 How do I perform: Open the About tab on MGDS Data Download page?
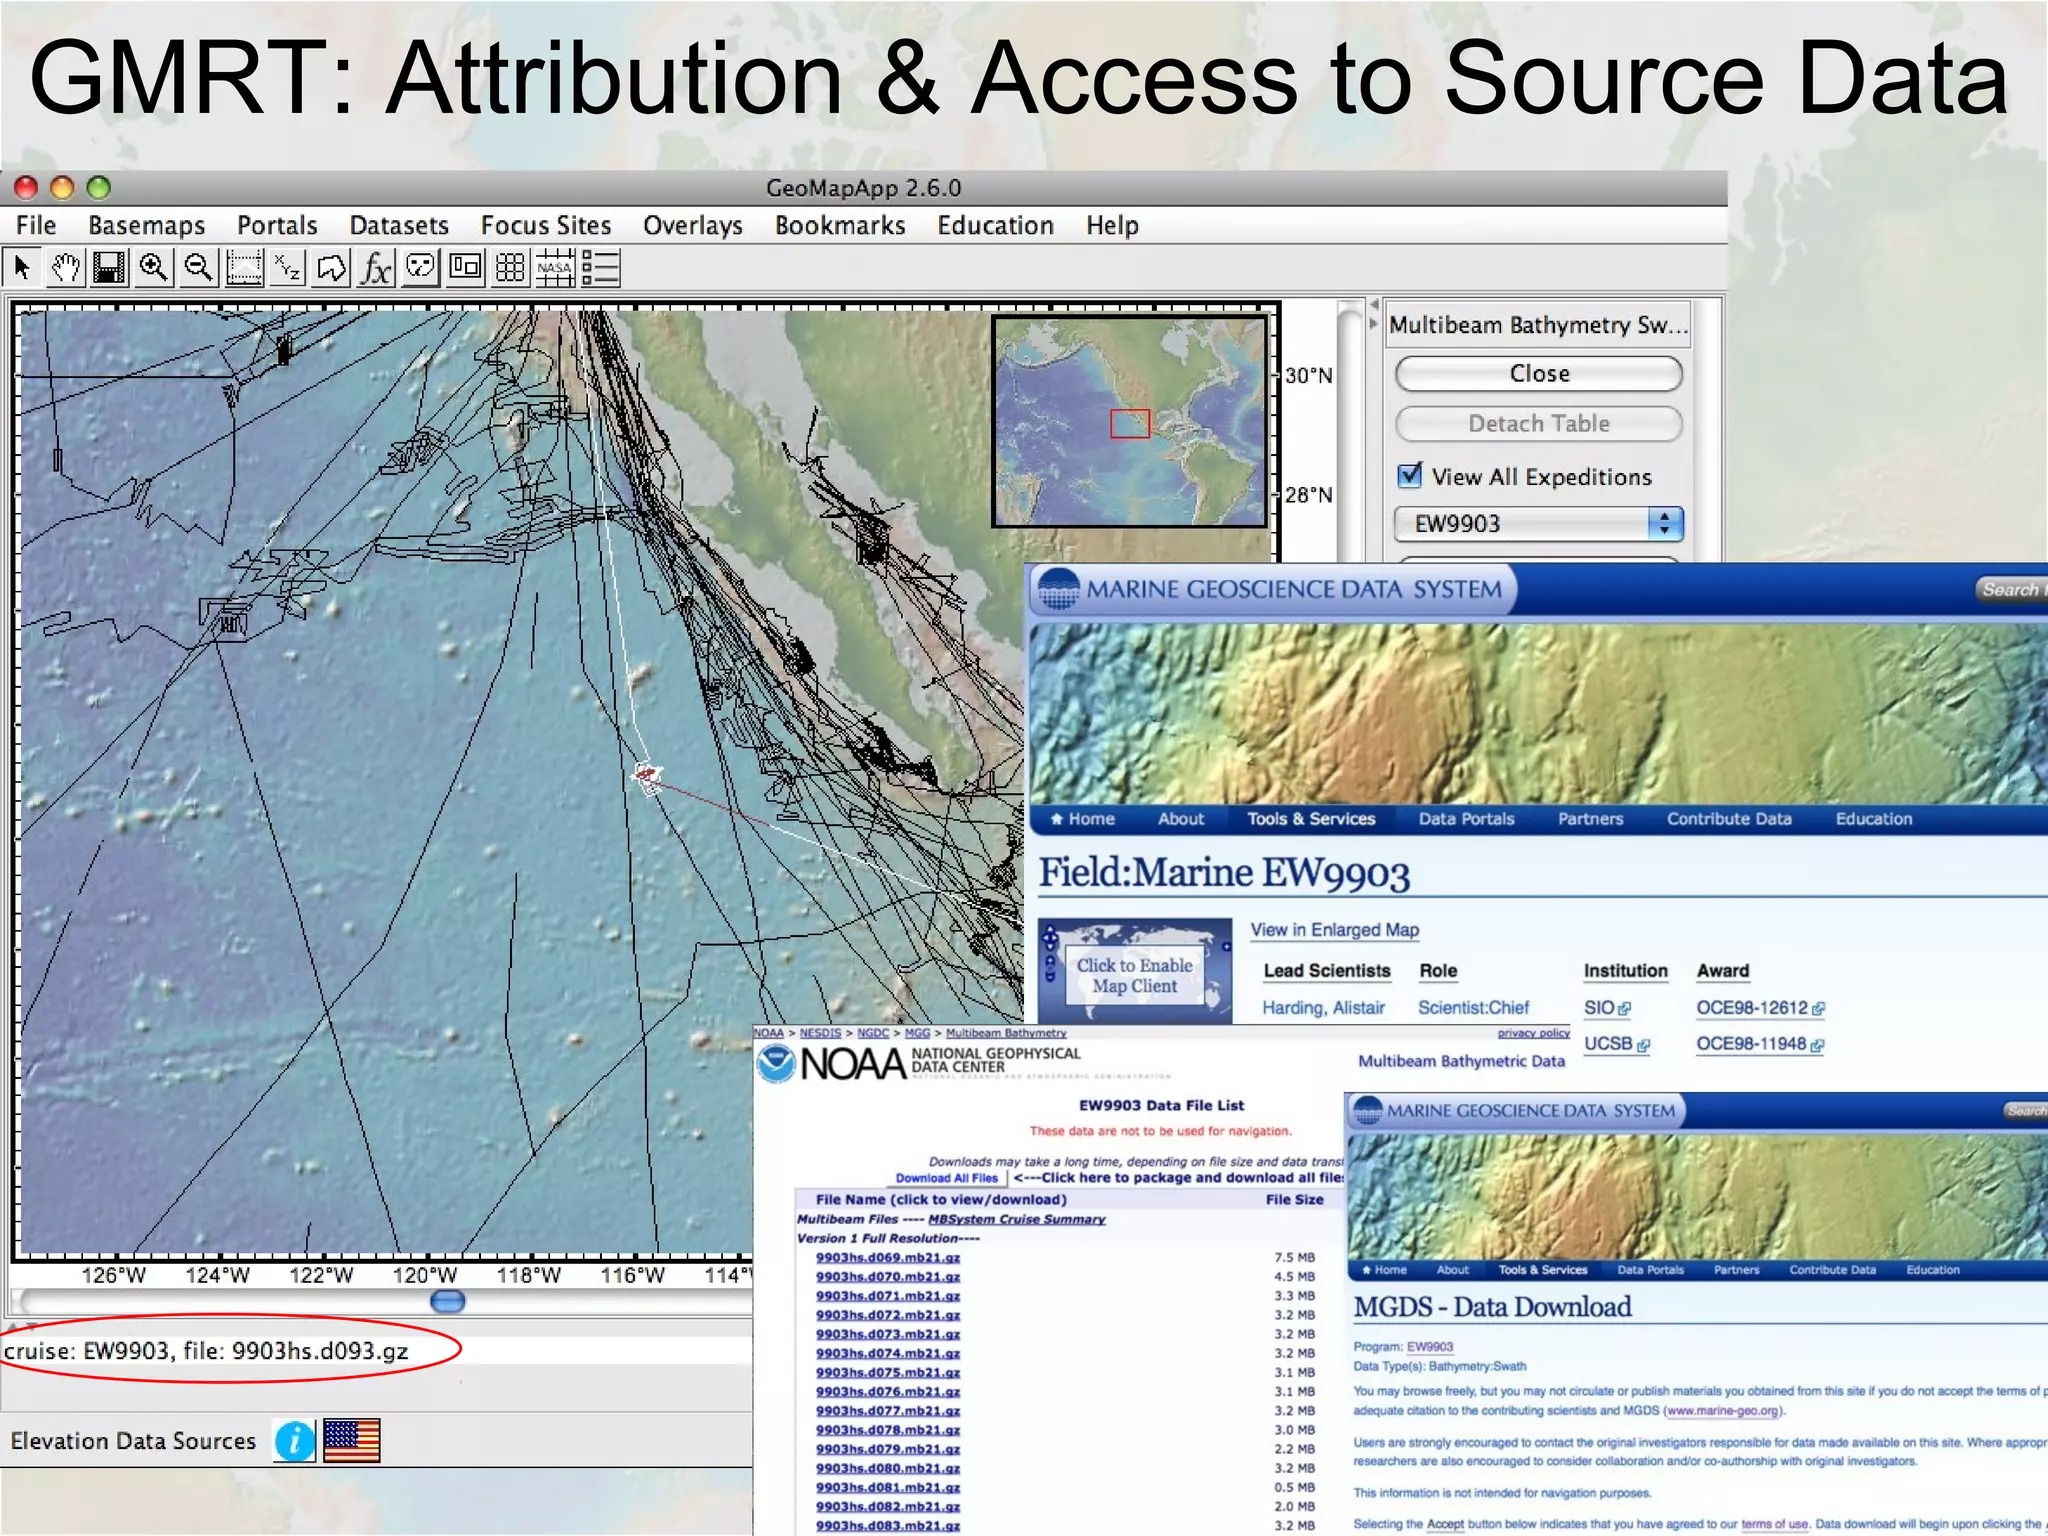(1452, 1270)
